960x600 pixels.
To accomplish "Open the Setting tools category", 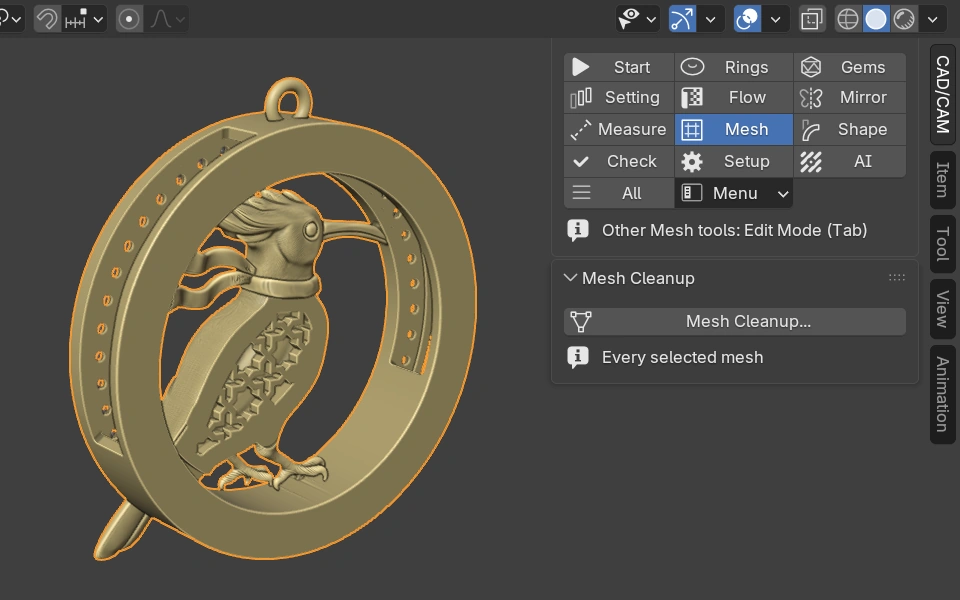I will coord(619,97).
